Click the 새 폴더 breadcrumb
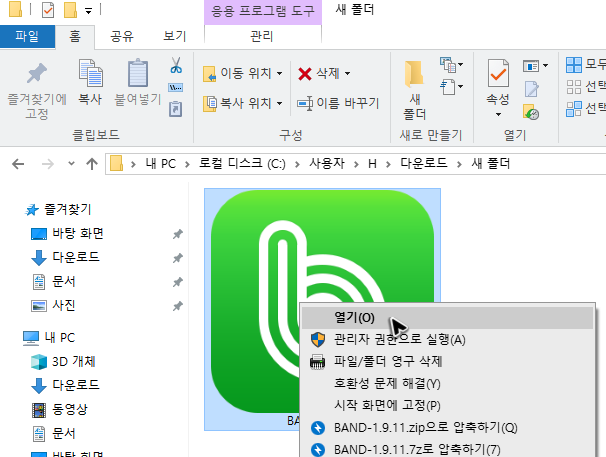 pyautogui.click(x=490, y=164)
